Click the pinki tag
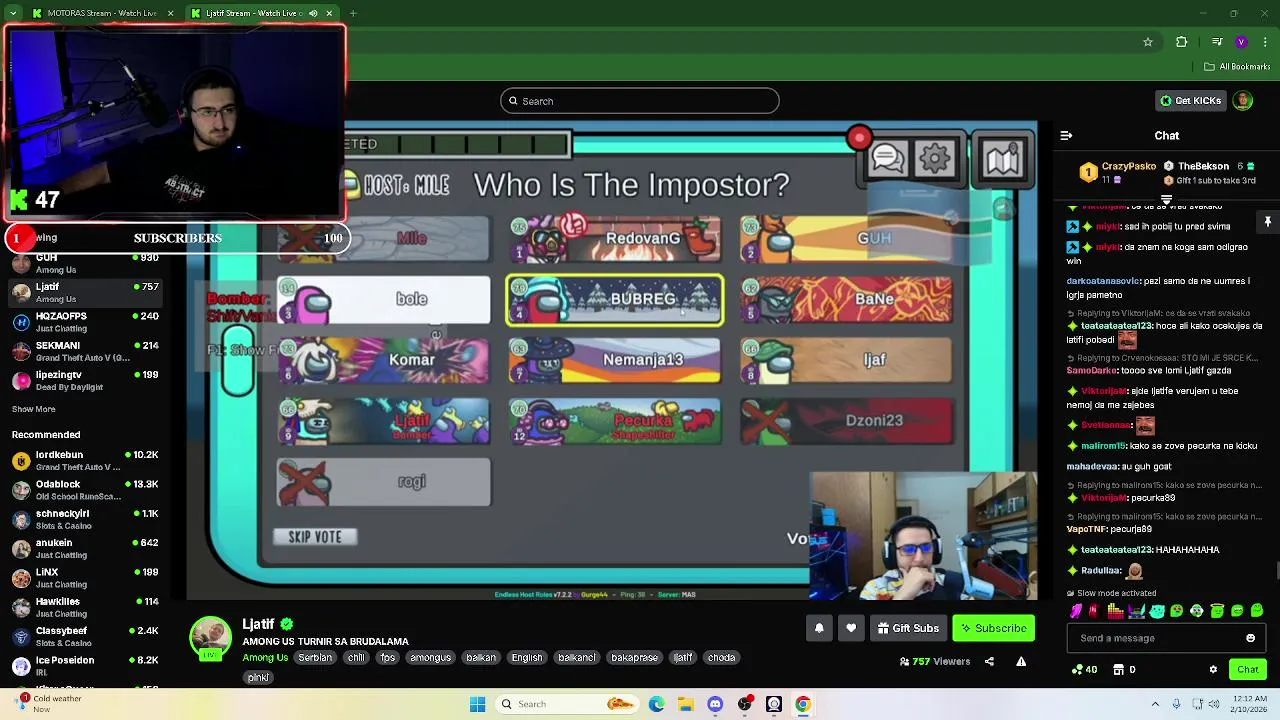The width and height of the screenshot is (1280, 720). point(258,677)
